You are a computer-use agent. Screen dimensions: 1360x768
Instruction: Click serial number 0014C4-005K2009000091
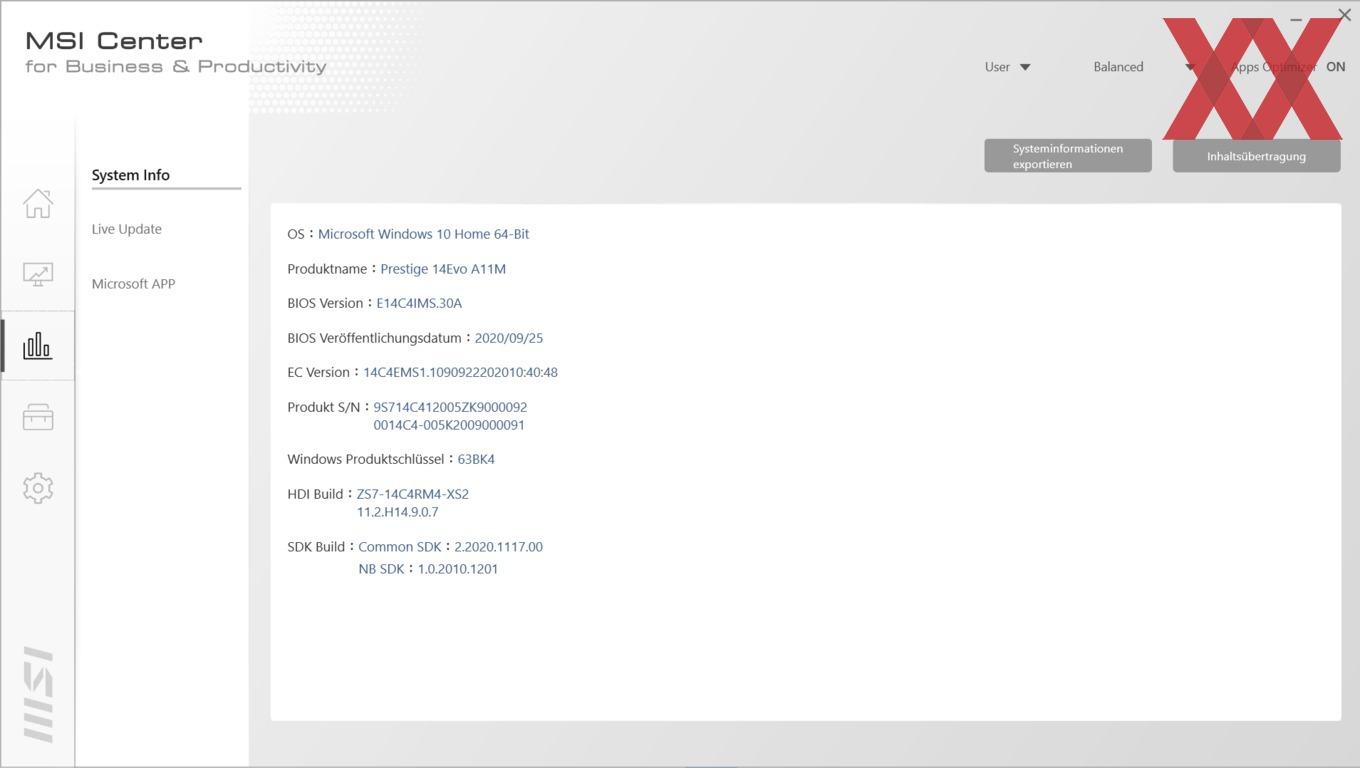[x=449, y=425]
